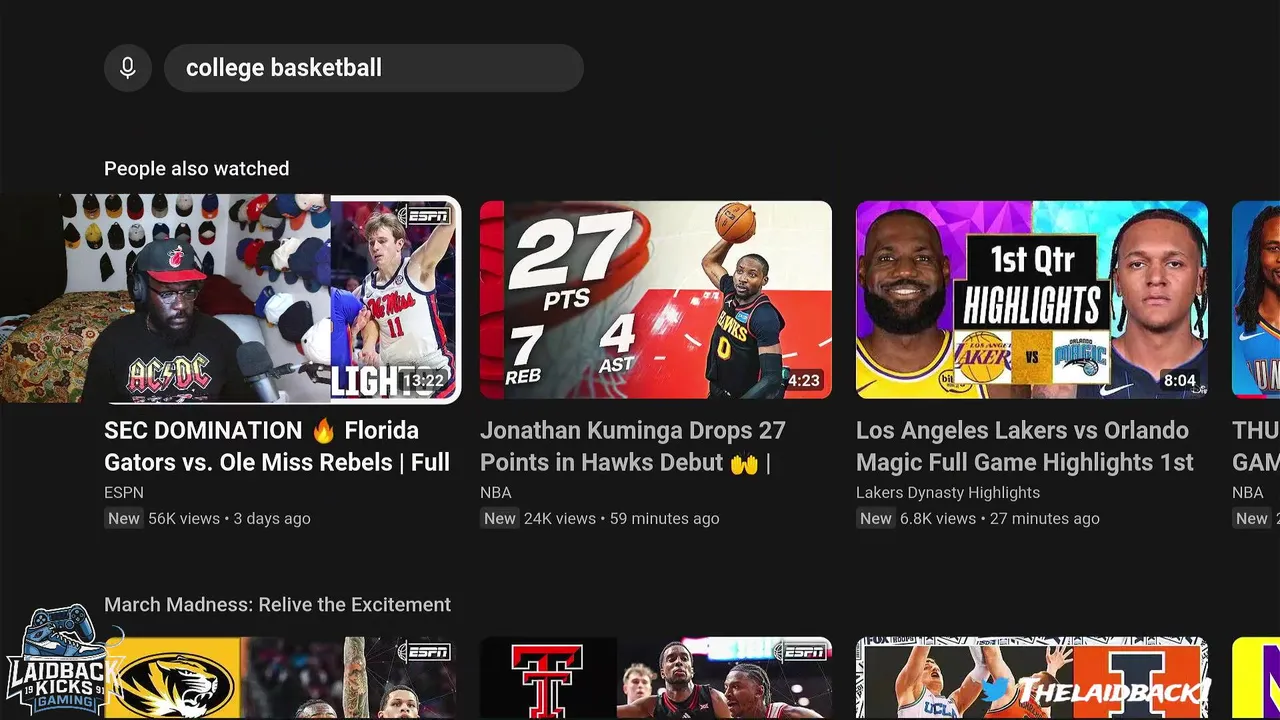Open the partially visible video thumbnail at right edge of first row
This screenshot has width=1280, height=720.
click(x=1256, y=300)
